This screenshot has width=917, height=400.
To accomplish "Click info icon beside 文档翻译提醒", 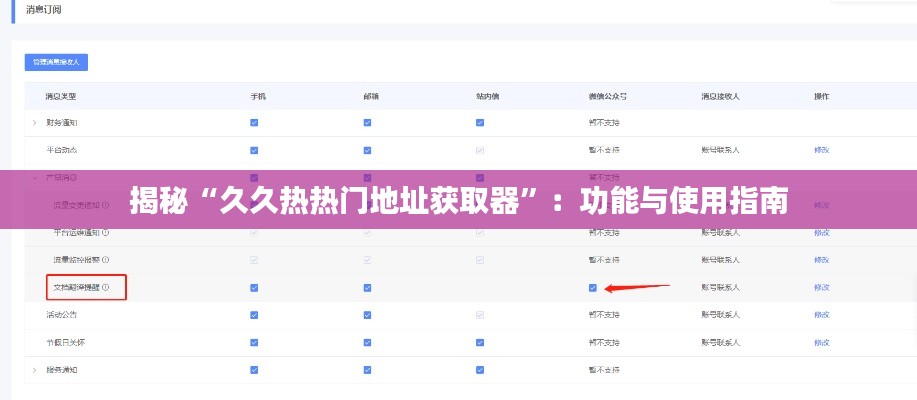I will pos(106,287).
